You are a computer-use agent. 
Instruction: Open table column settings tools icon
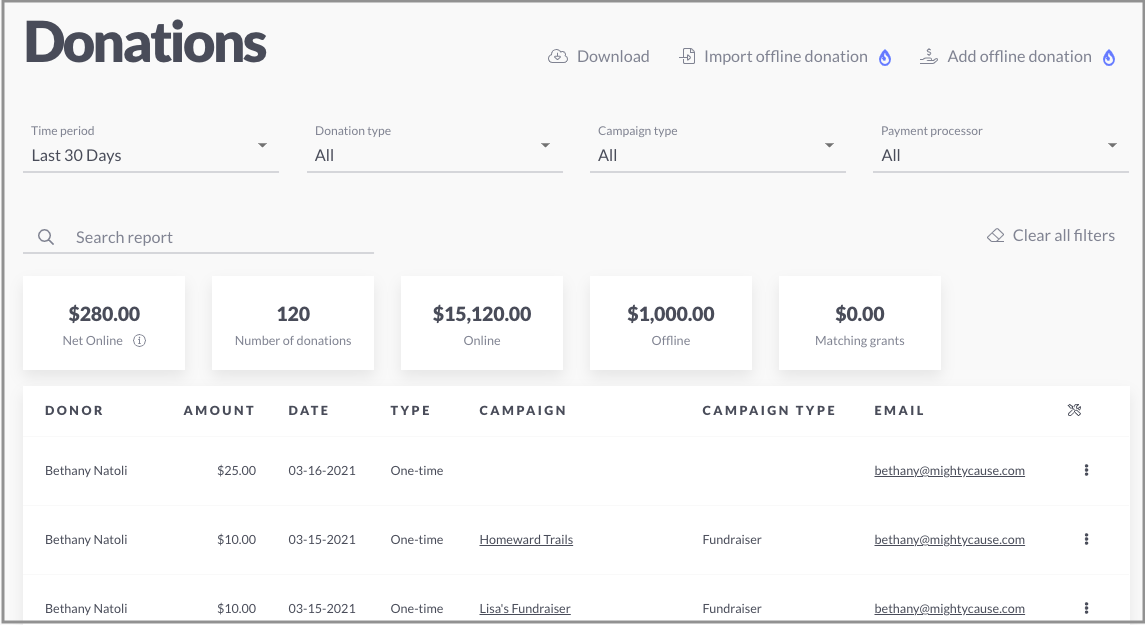[x=1074, y=410]
